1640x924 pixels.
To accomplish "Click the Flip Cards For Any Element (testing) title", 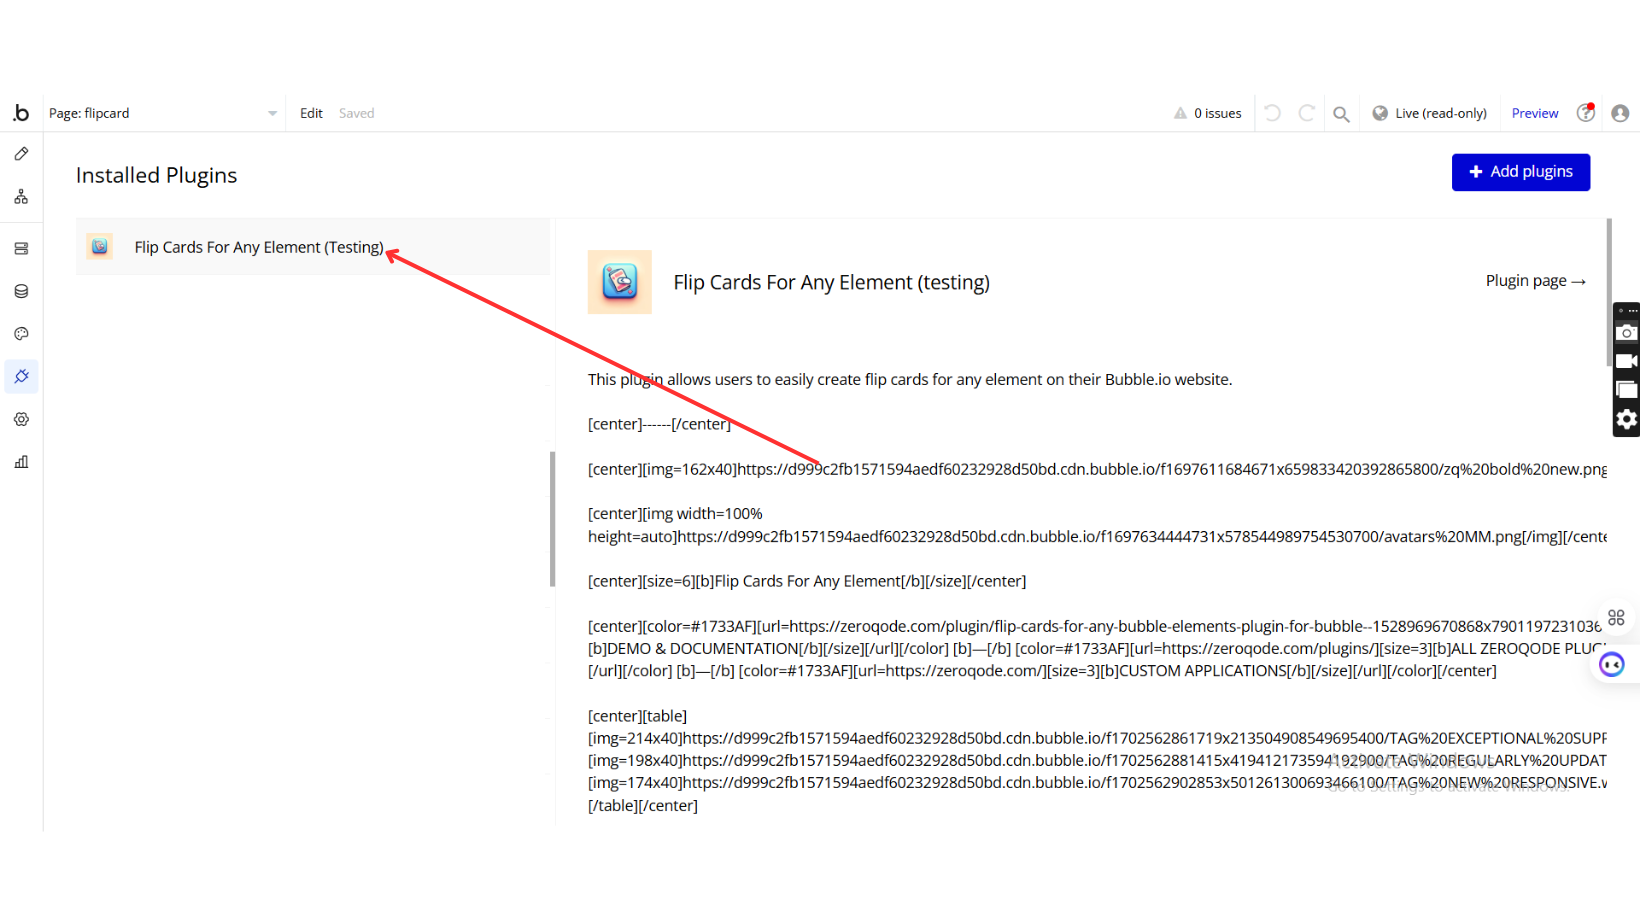I will point(832,282).
